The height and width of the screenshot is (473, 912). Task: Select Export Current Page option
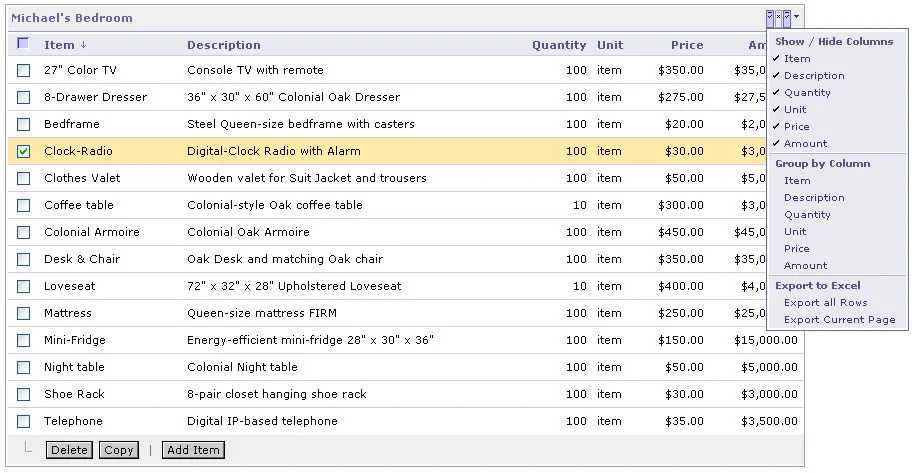click(839, 319)
